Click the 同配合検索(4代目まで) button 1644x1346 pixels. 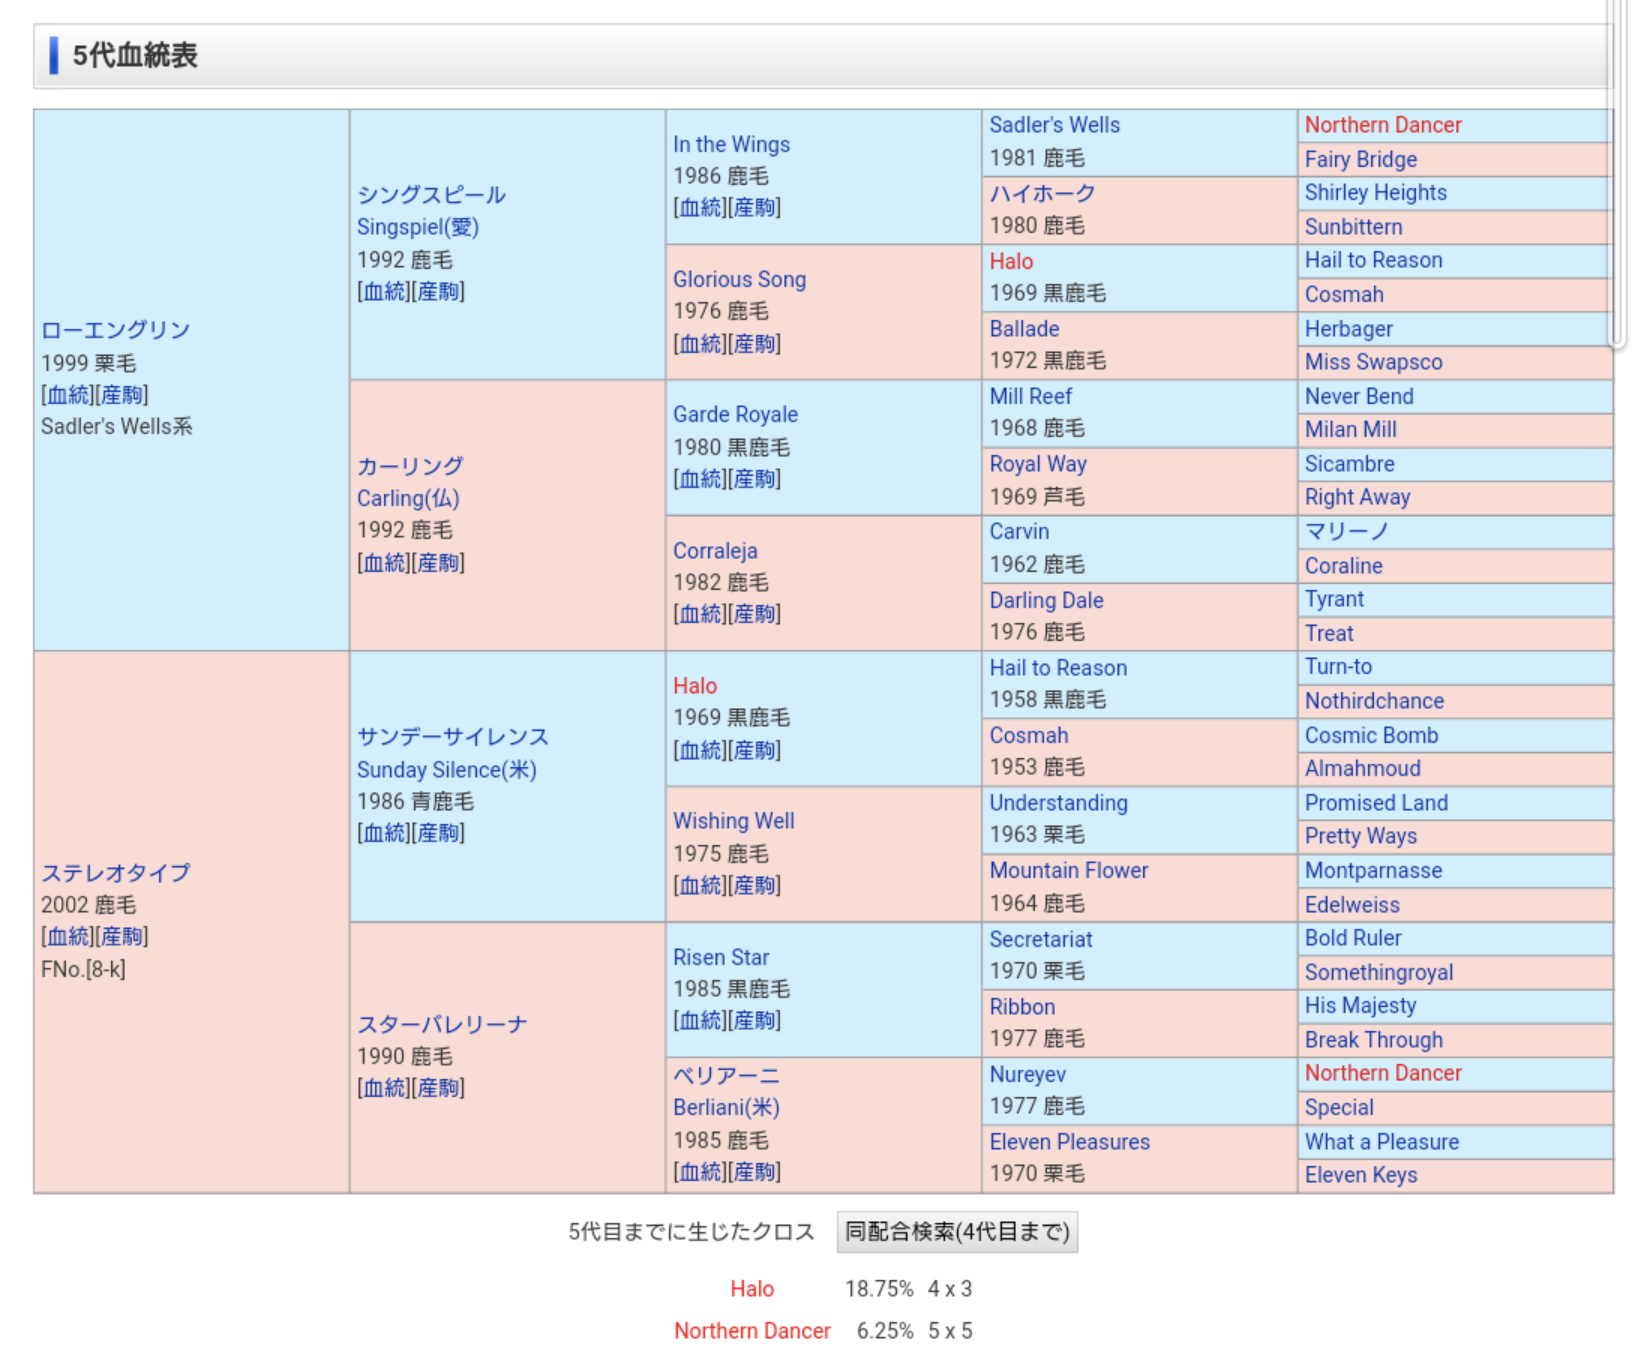tap(956, 1231)
